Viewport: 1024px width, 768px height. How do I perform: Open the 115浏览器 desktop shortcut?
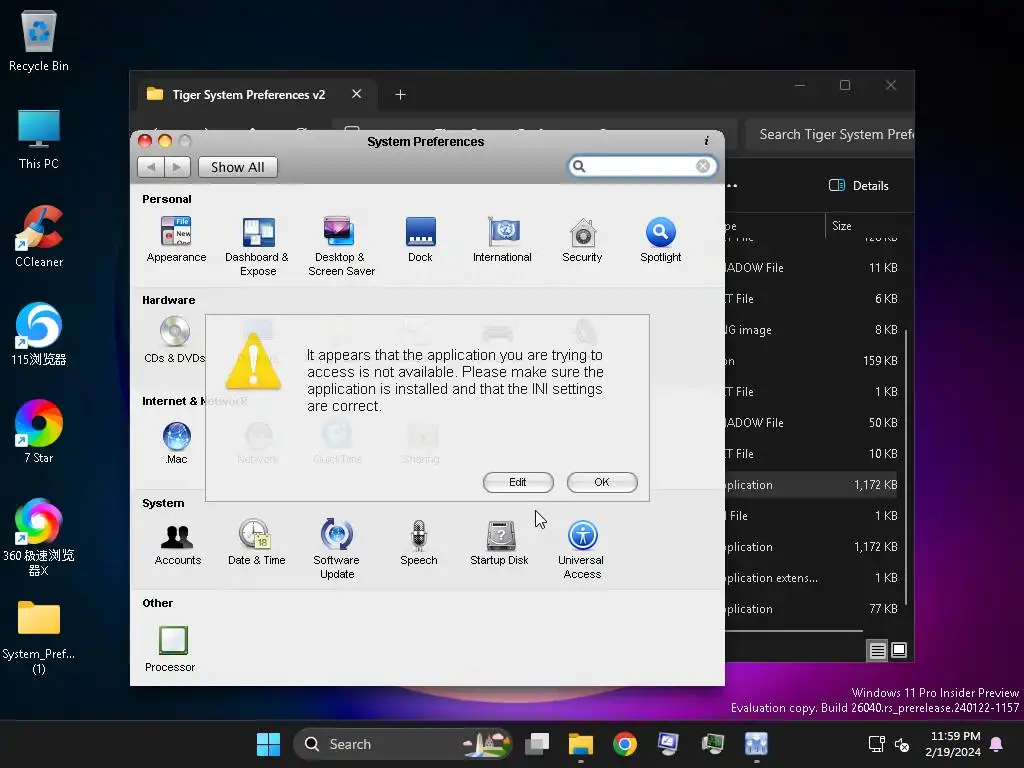point(39,334)
